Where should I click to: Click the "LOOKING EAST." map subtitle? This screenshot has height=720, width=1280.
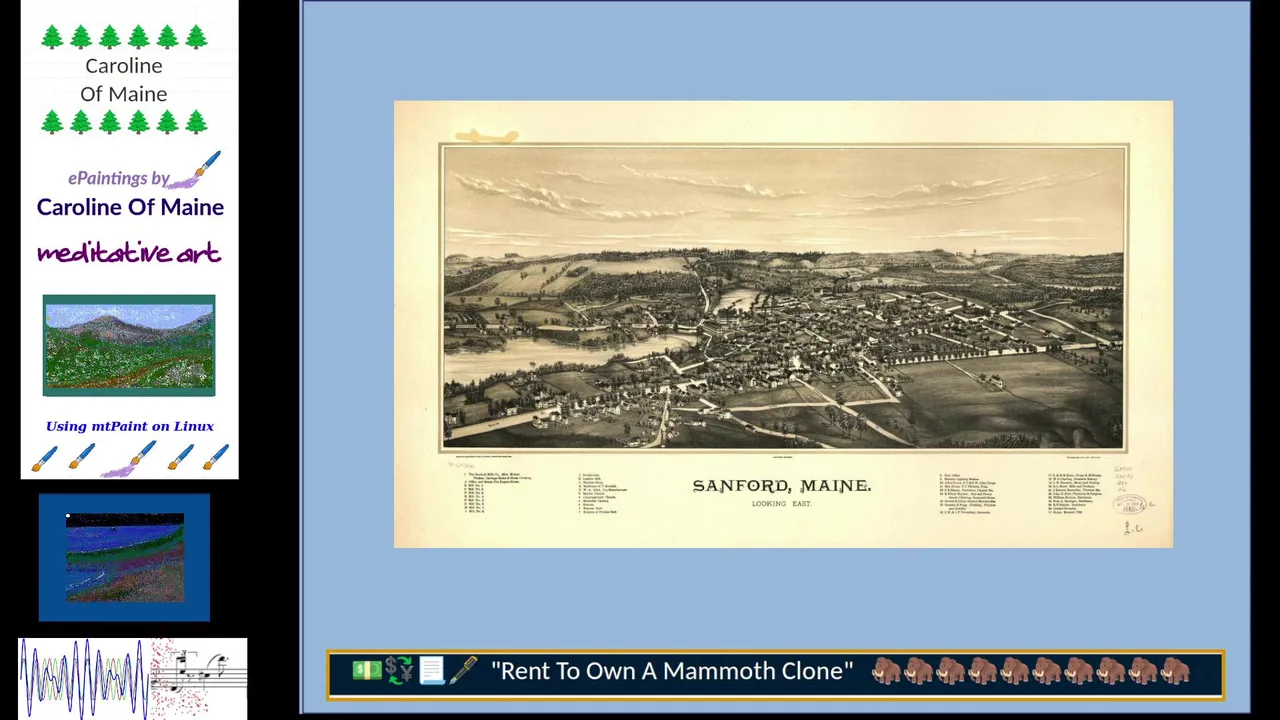(781, 504)
